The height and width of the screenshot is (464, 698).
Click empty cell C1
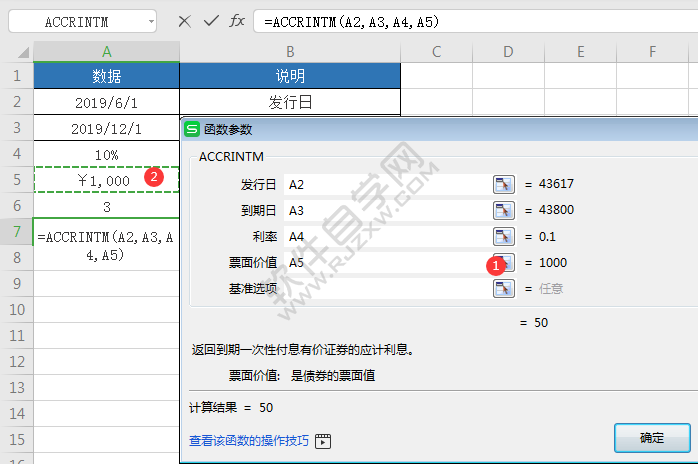[436, 76]
